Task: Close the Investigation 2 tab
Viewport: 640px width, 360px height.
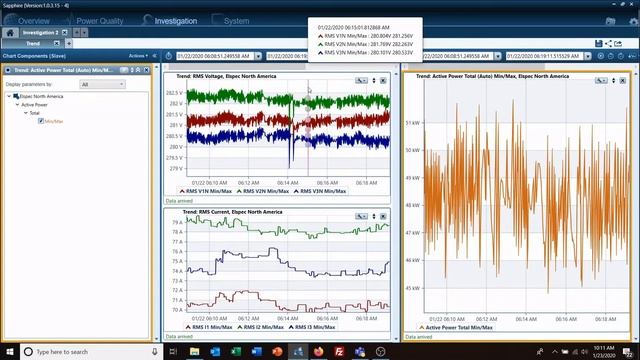Action: pyautogui.click(x=64, y=33)
